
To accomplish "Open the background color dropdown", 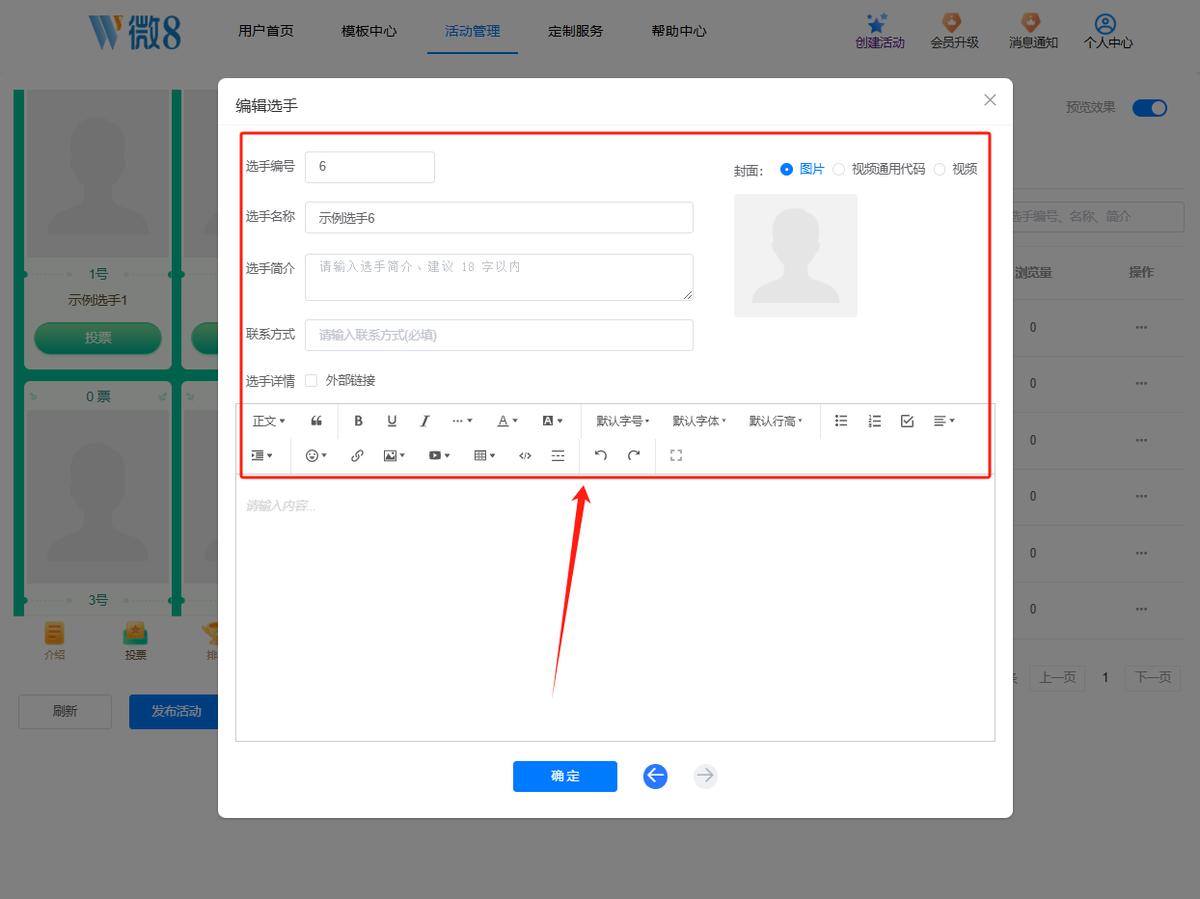I will [553, 421].
